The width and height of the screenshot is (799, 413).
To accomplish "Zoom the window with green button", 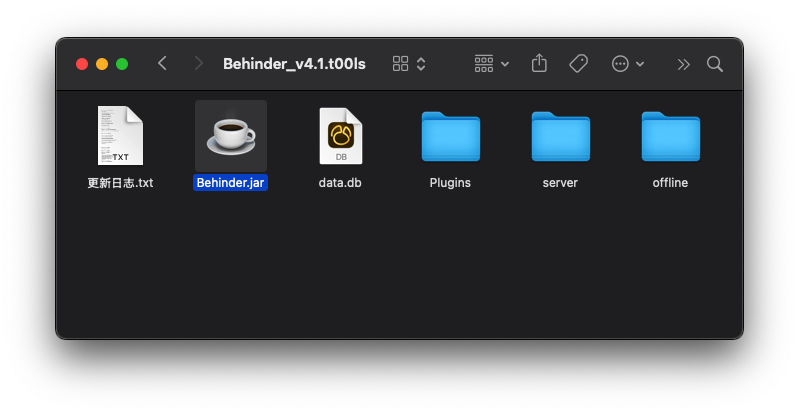I will (122, 64).
